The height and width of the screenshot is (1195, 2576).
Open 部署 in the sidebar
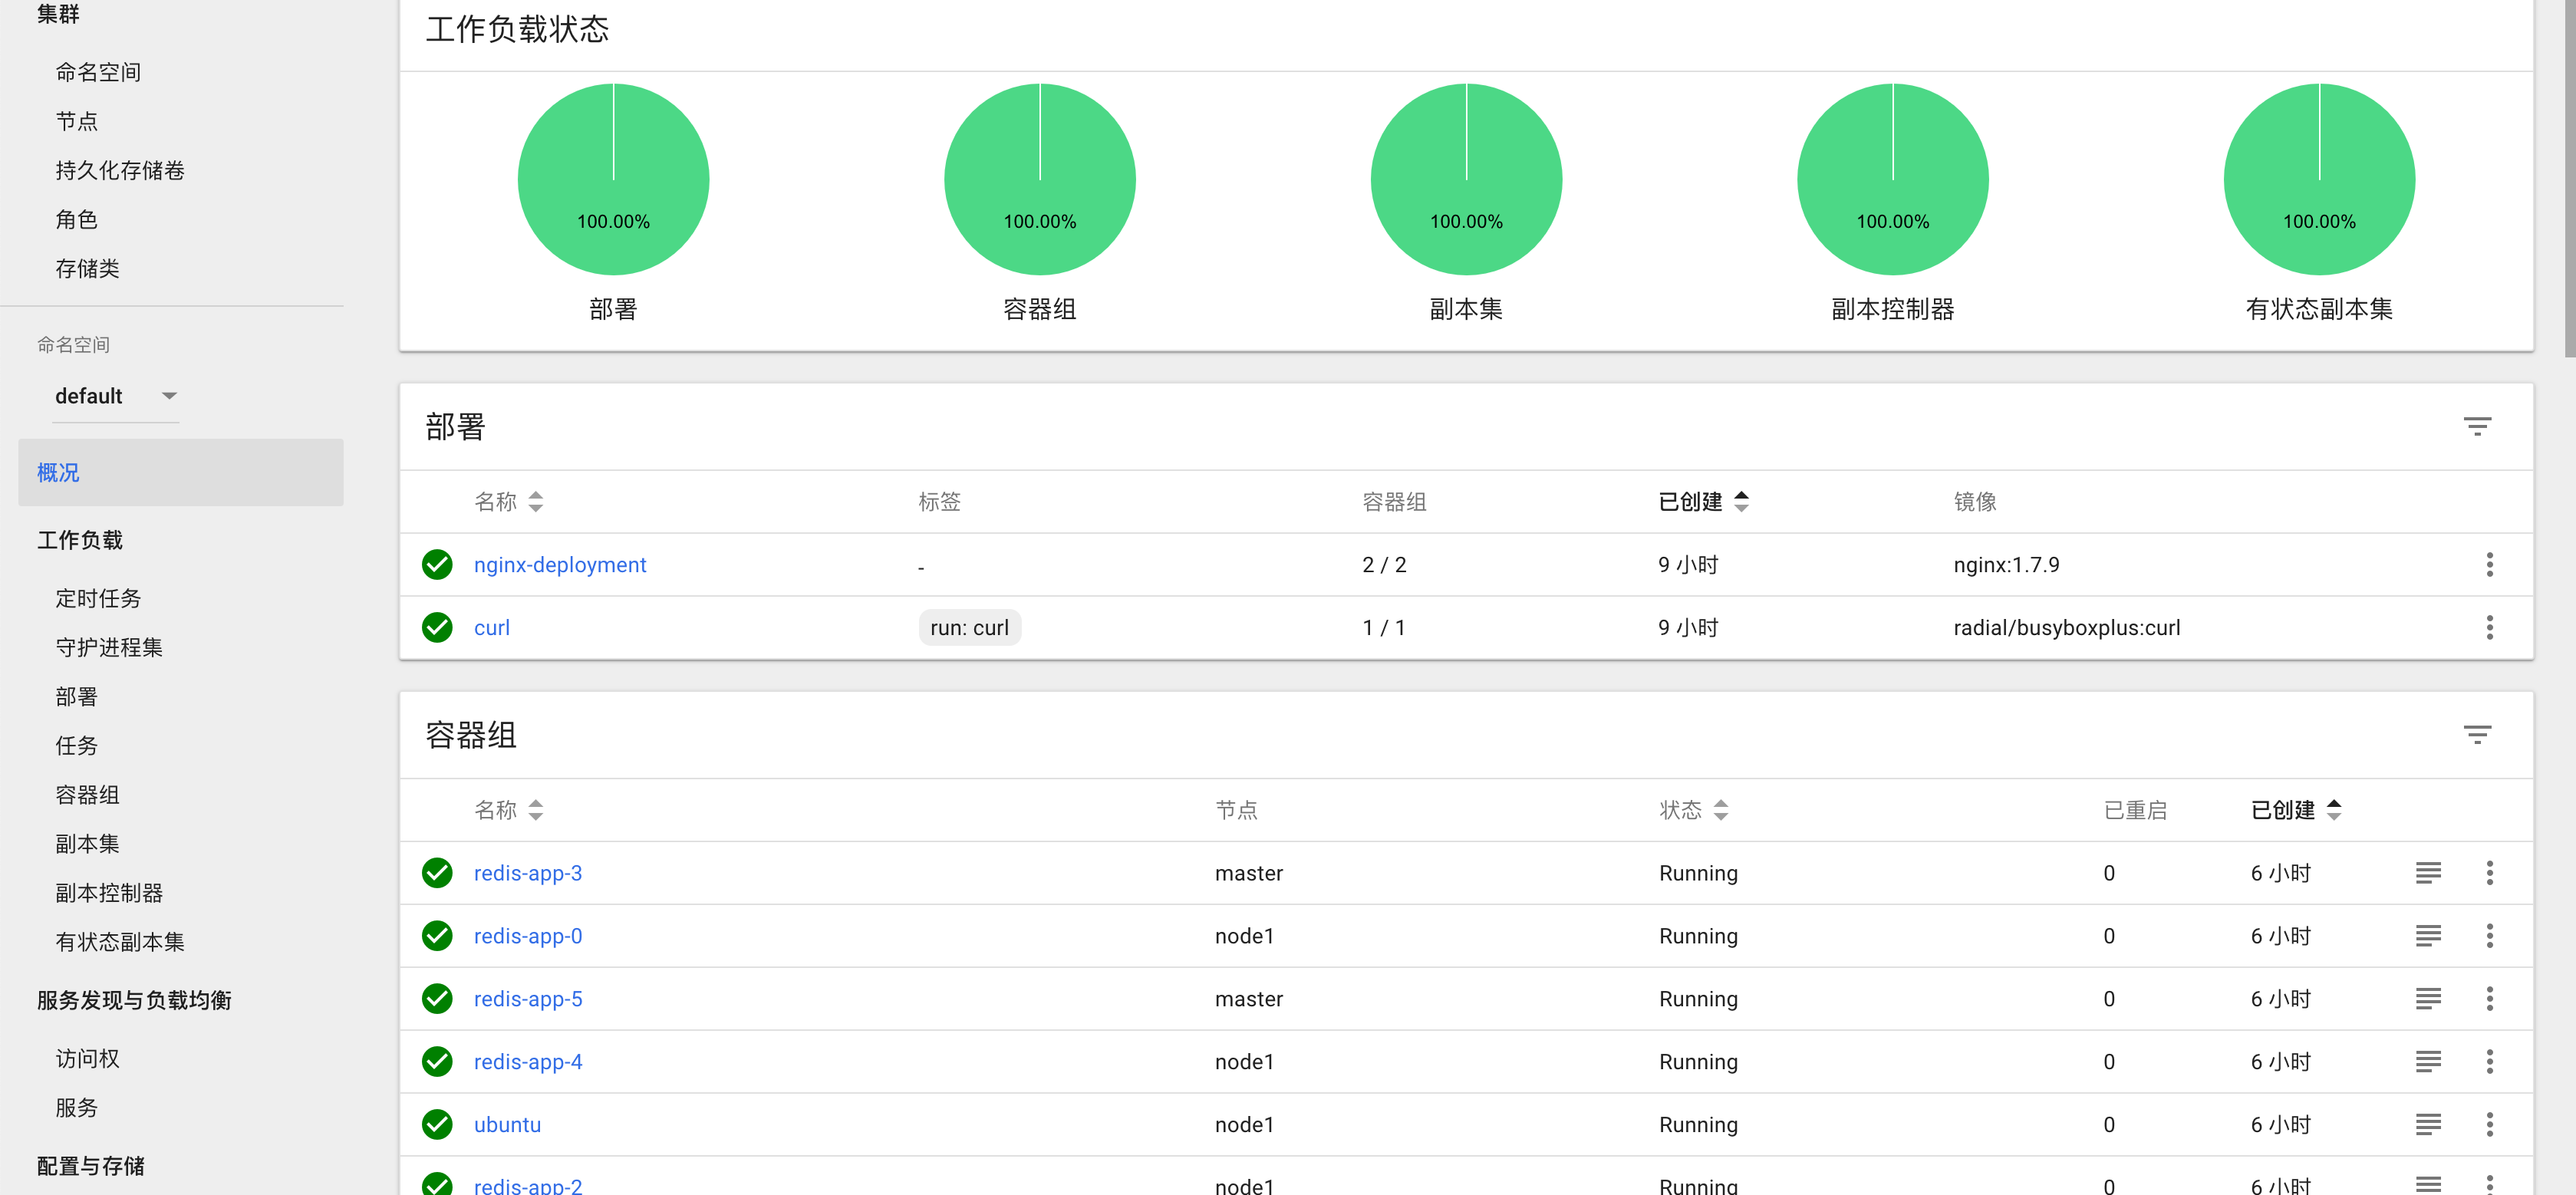[76, 696]
